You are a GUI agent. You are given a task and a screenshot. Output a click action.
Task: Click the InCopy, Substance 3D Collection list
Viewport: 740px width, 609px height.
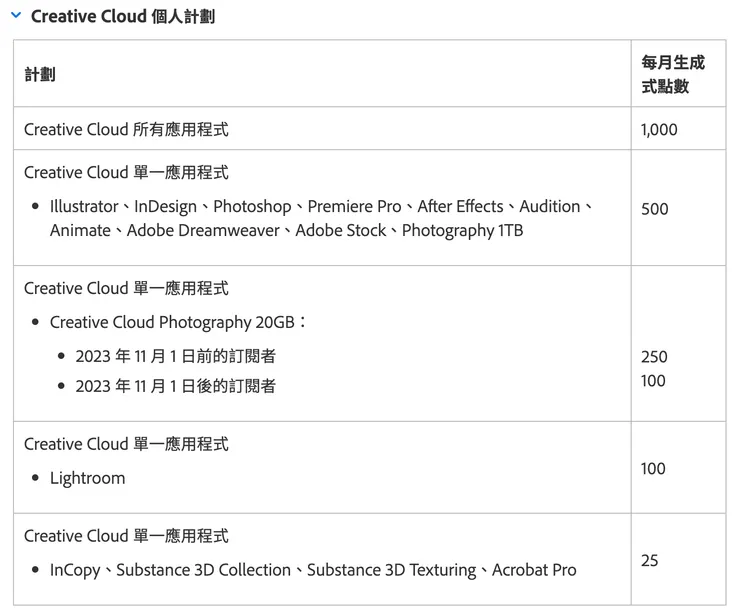(313, 570)
